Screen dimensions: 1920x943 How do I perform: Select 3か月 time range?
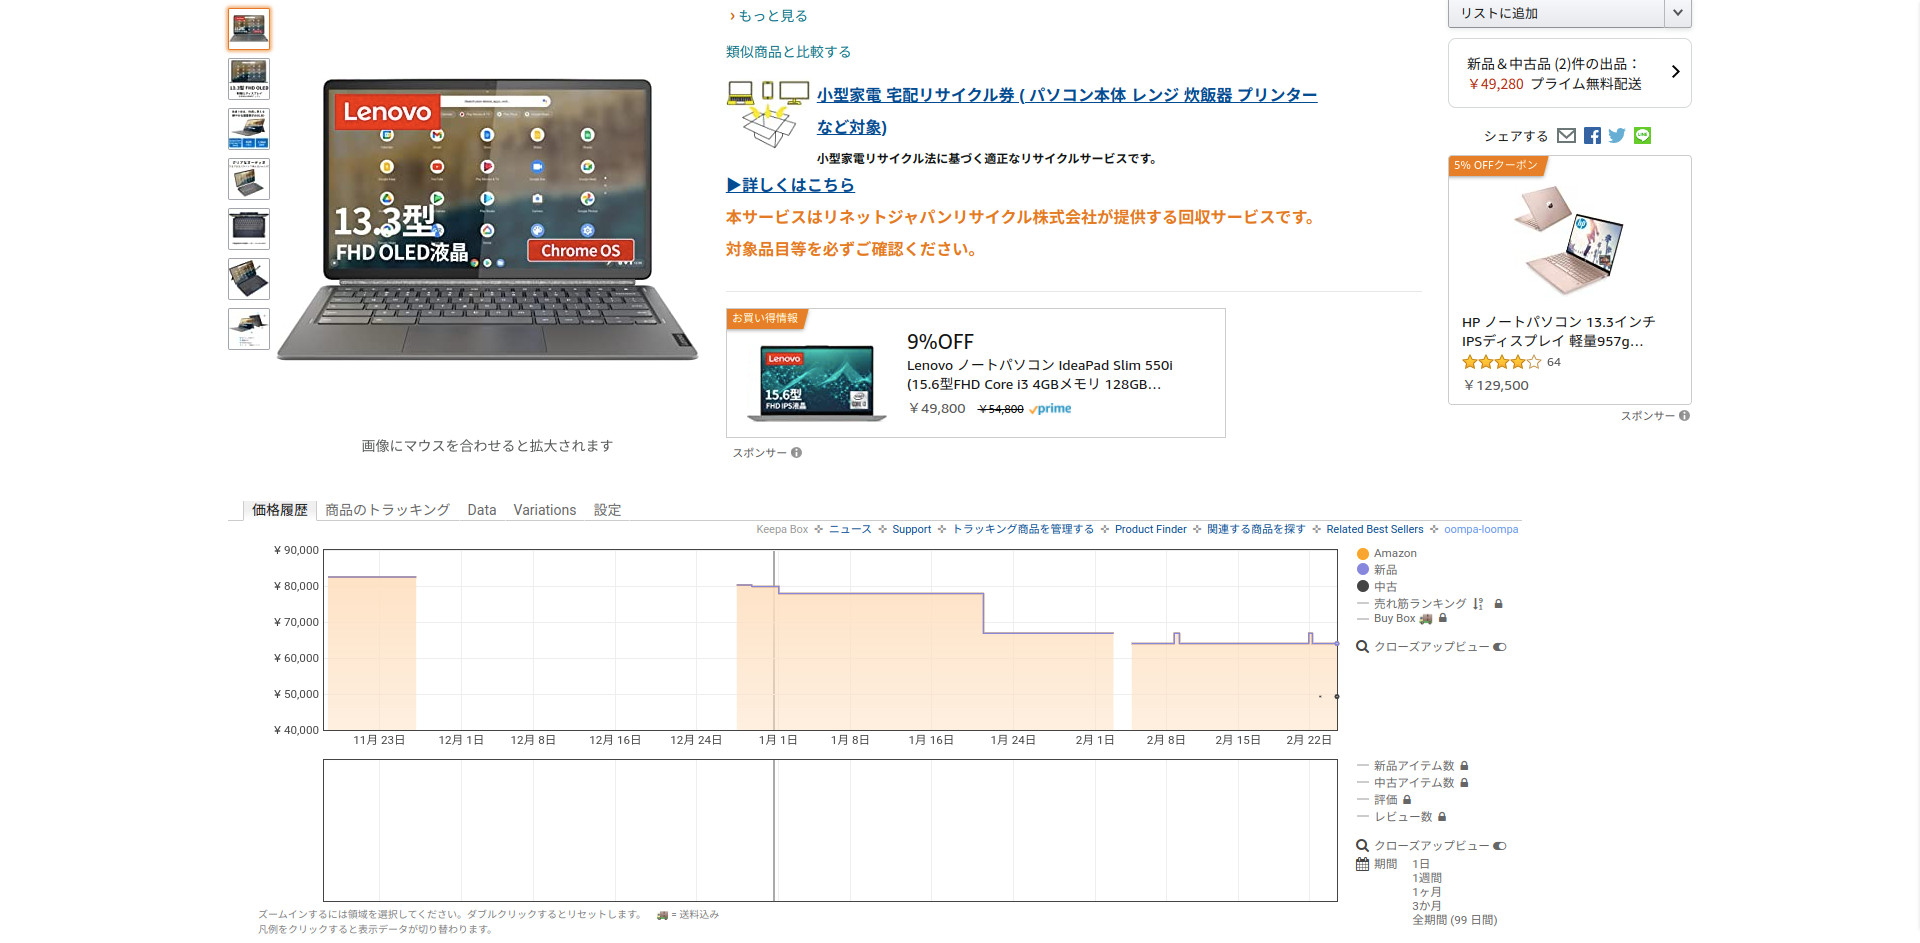coord(1427,906)
